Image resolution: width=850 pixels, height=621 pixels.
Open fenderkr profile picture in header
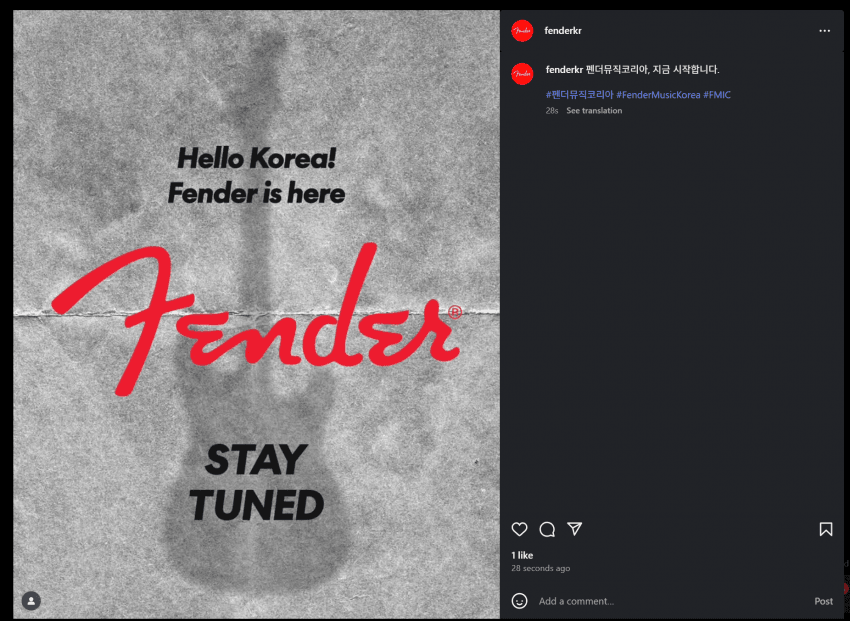(x=522, y=31)
